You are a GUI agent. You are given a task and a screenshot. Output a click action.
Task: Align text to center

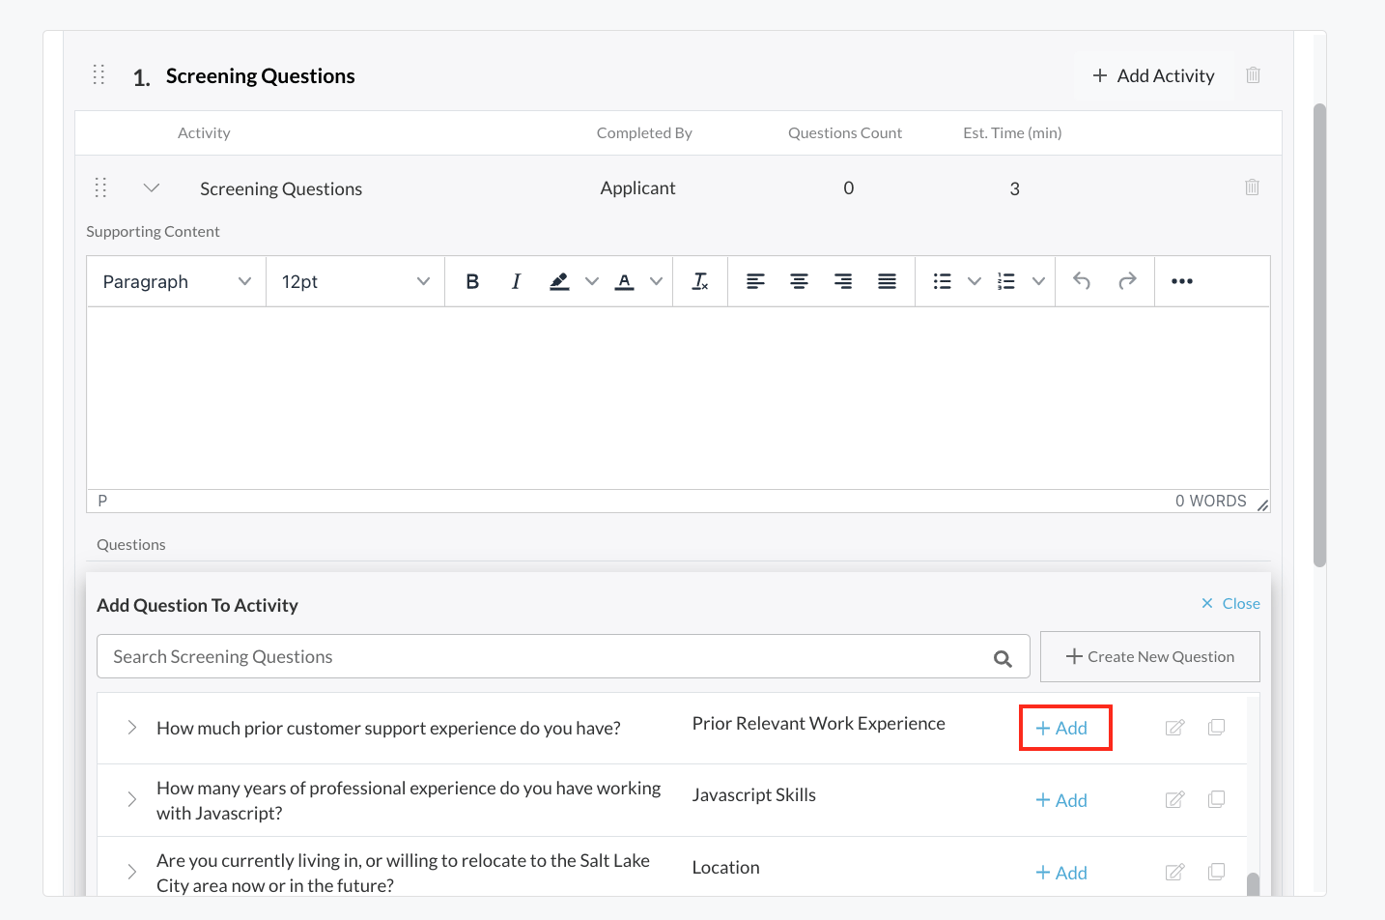pyautogui.click(x=799, y=281)
